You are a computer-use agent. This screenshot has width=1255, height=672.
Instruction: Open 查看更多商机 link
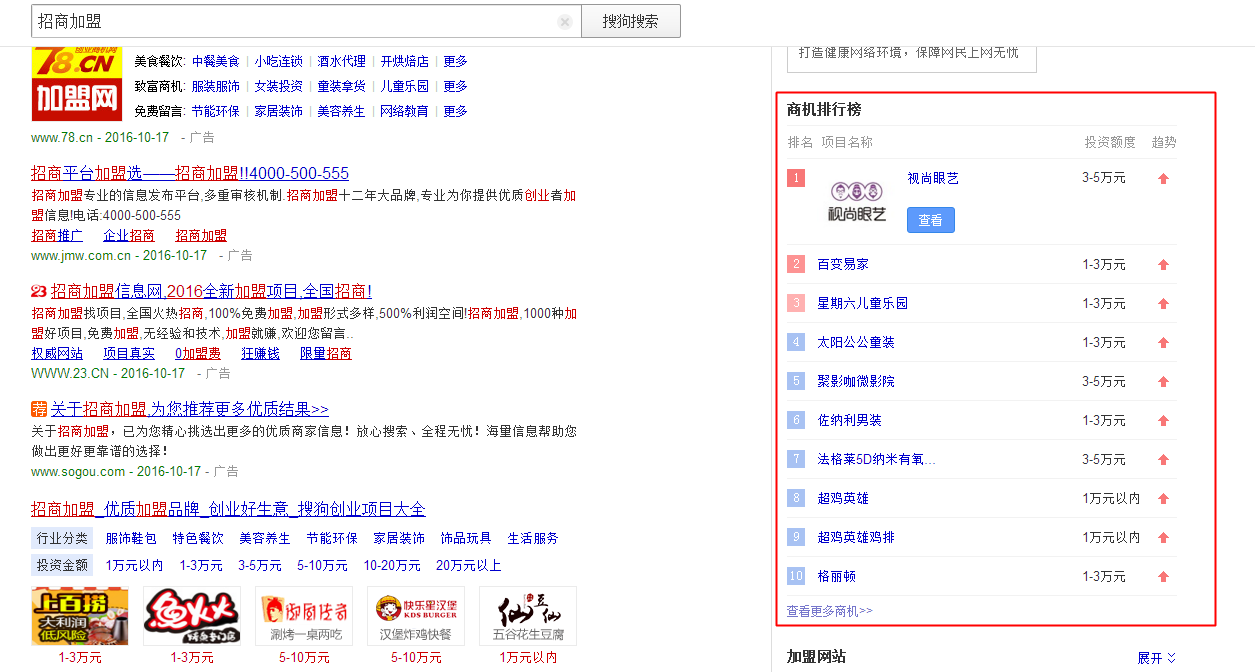click(830, 611)
